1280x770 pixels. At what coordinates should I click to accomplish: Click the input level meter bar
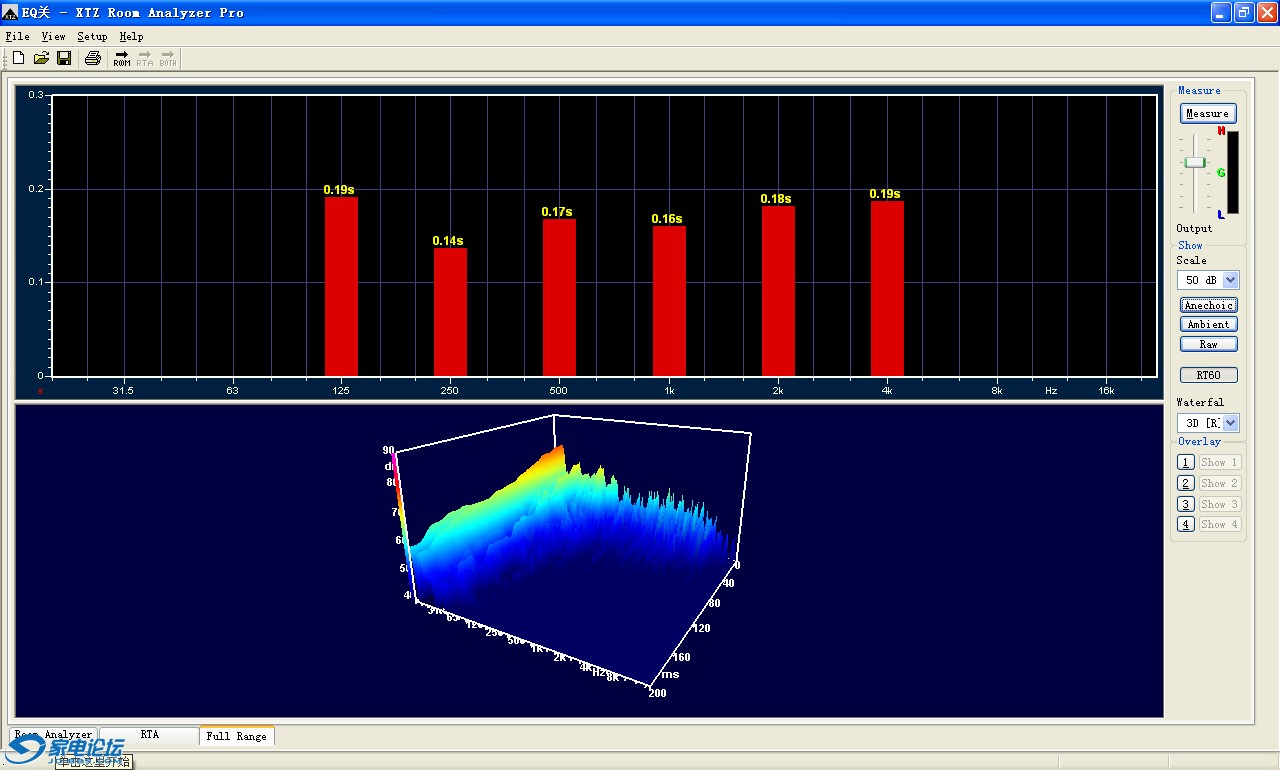[x=1233, y=172]
